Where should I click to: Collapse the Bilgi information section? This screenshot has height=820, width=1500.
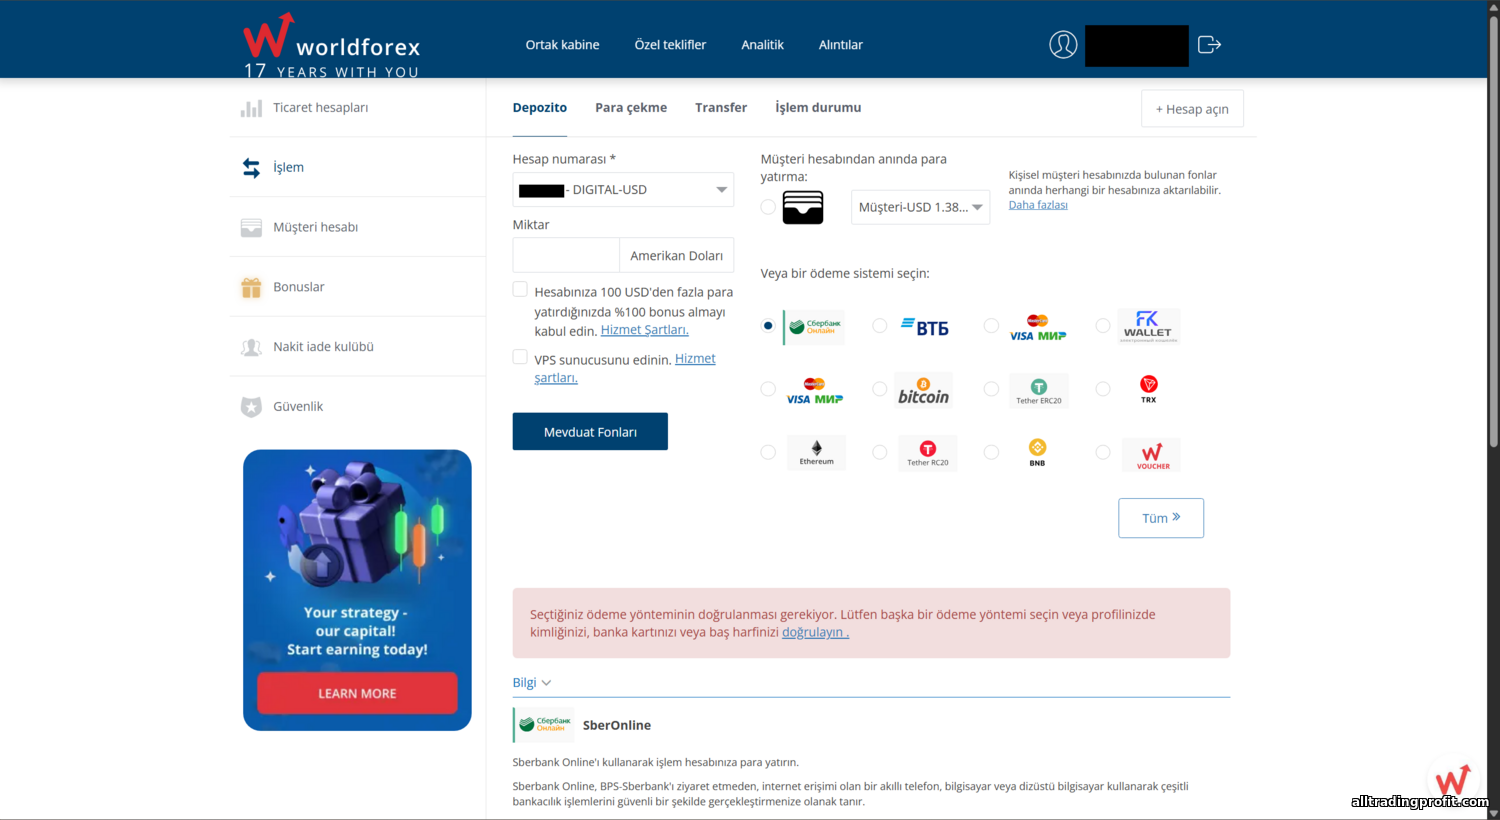pos(532,683)
